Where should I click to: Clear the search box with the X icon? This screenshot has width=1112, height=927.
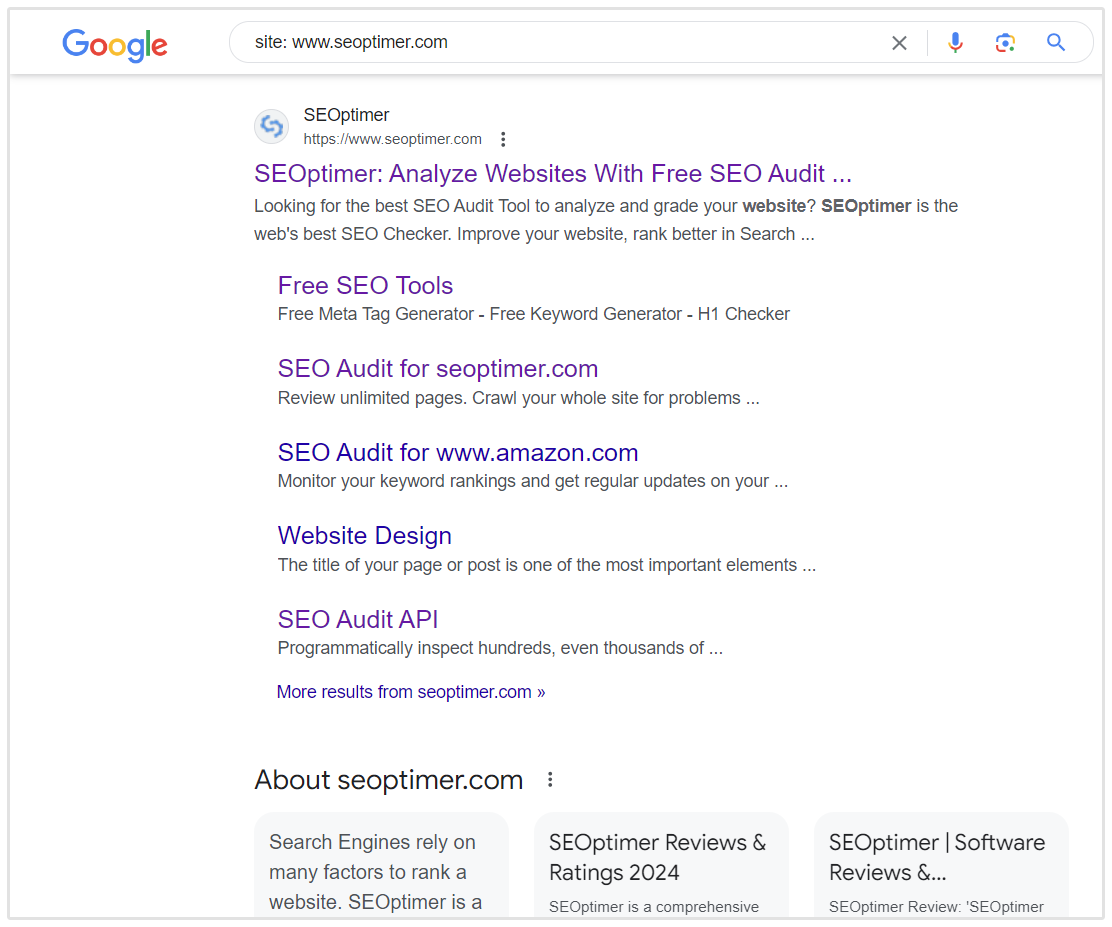[899, 43]
